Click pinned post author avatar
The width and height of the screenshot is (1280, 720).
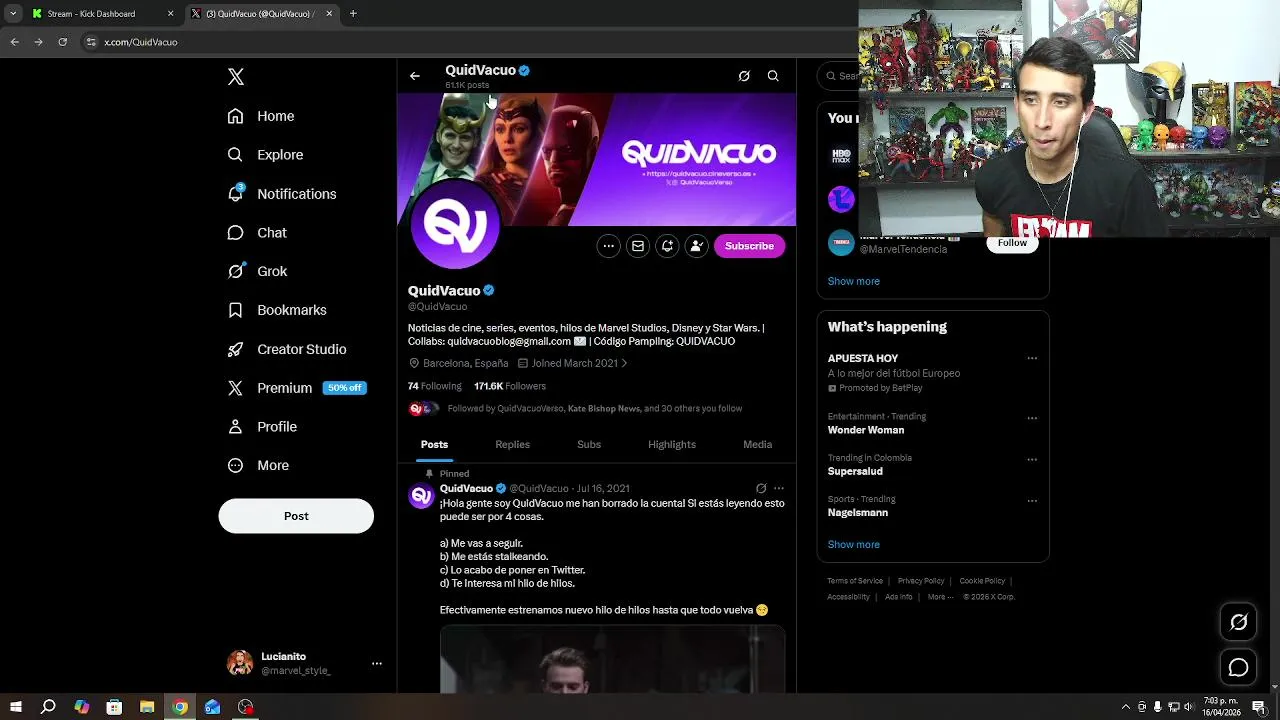421,496
